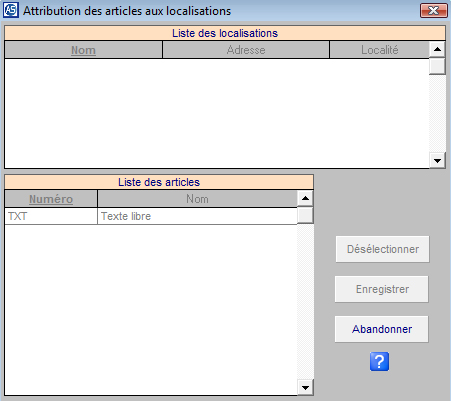
Task: Click the Localité column header
Action: pyautogui.click(x=380, y=50)
